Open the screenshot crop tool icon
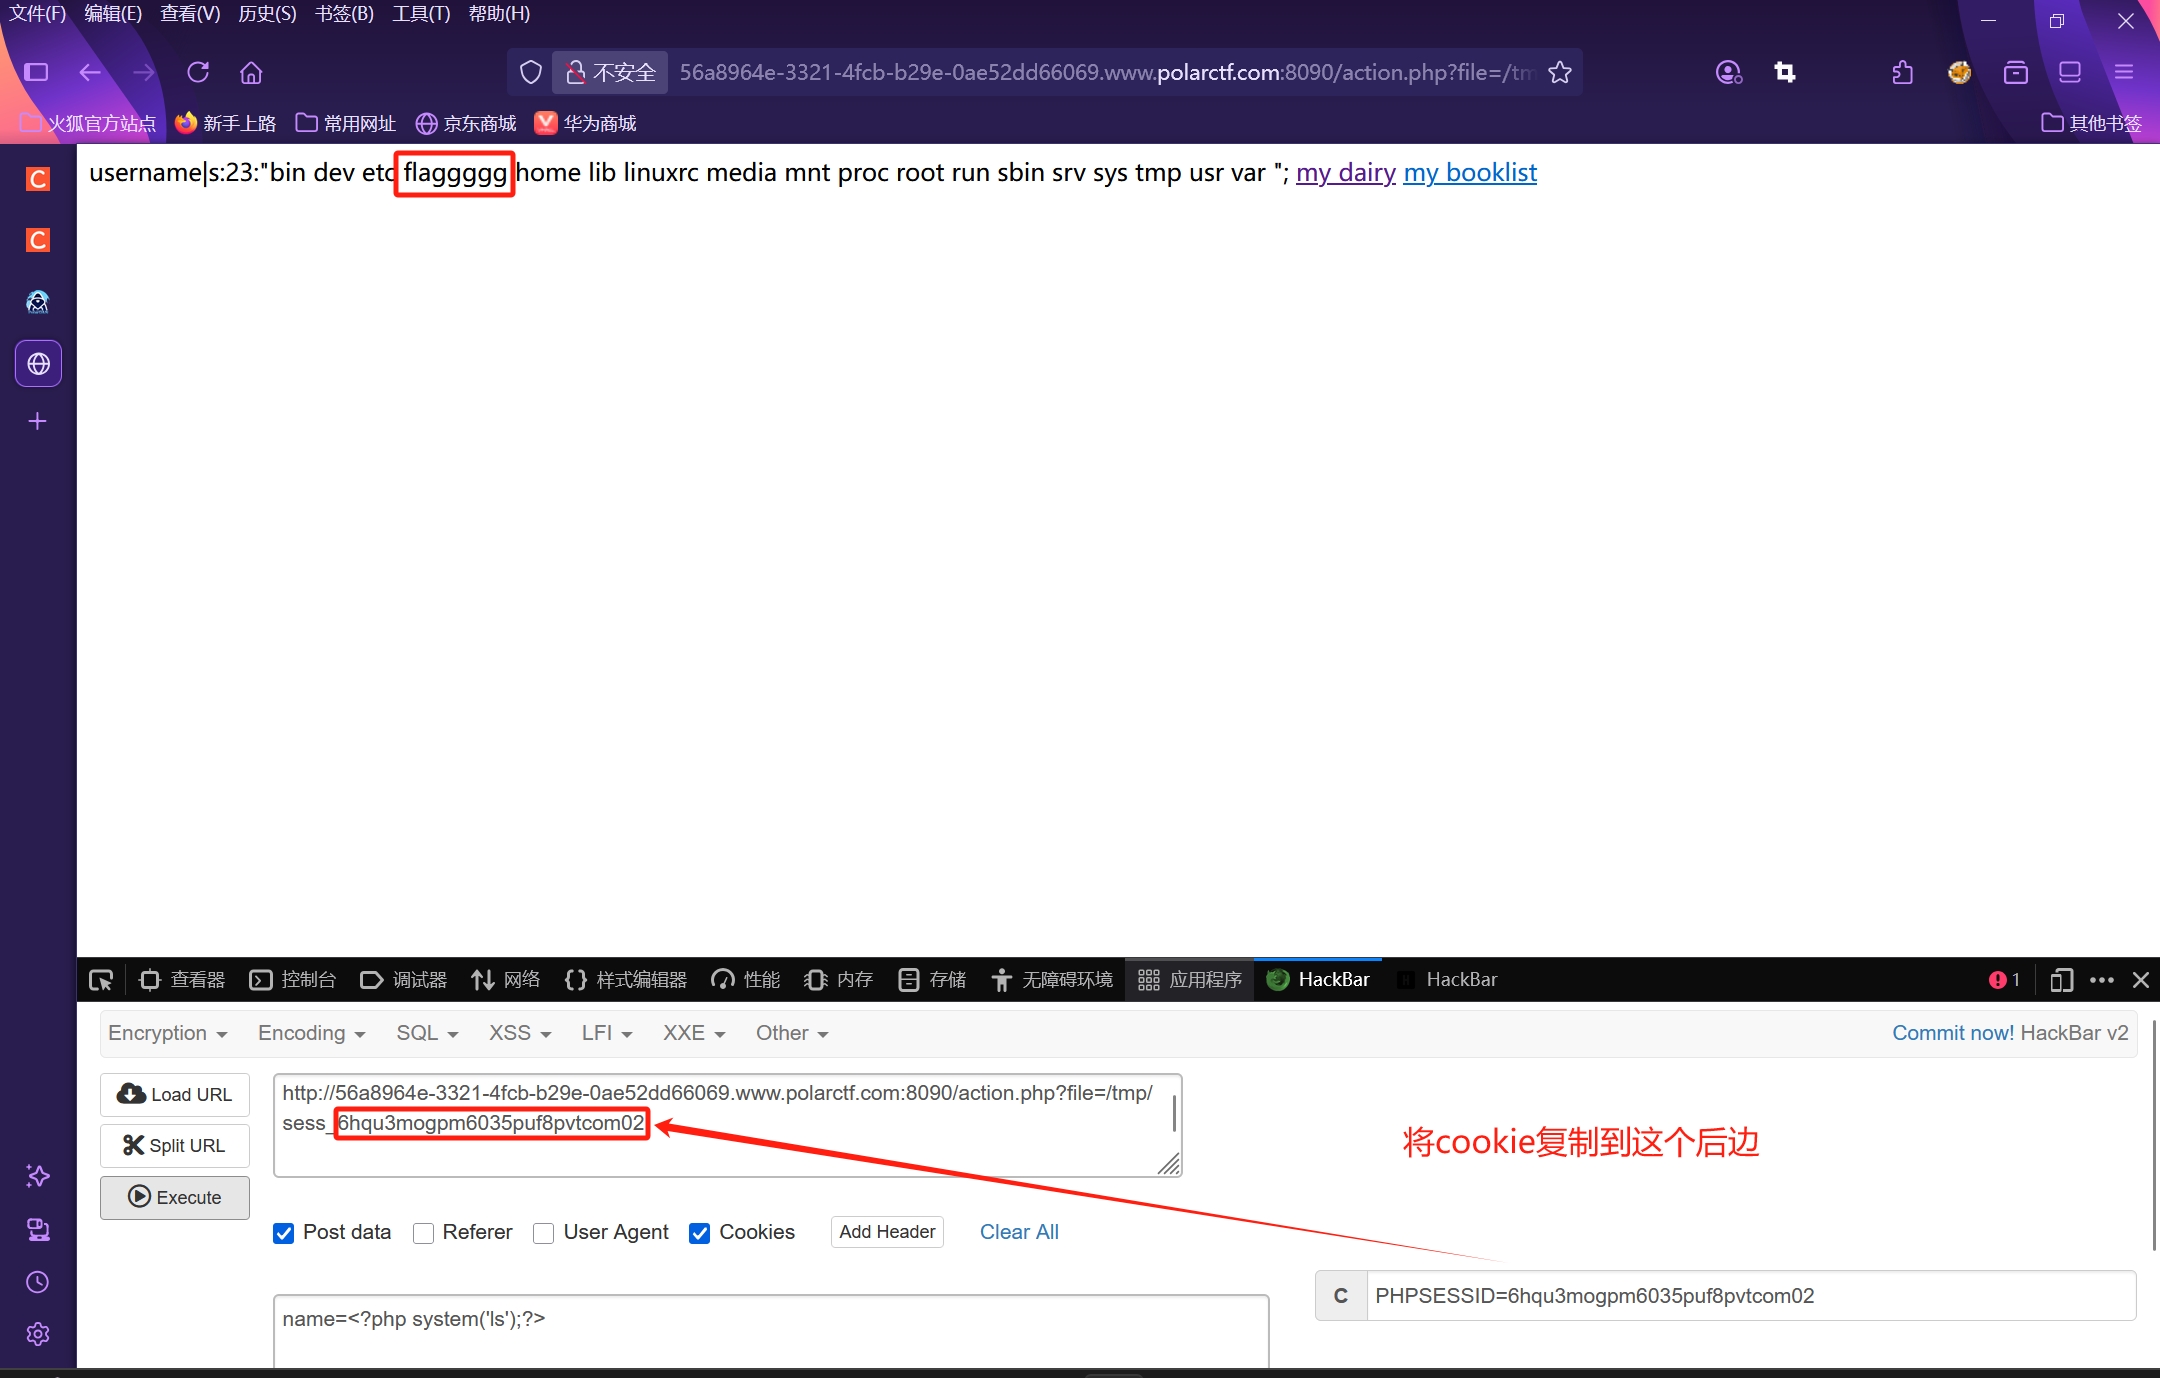2160x1378 pixels. coord(1785,72)
